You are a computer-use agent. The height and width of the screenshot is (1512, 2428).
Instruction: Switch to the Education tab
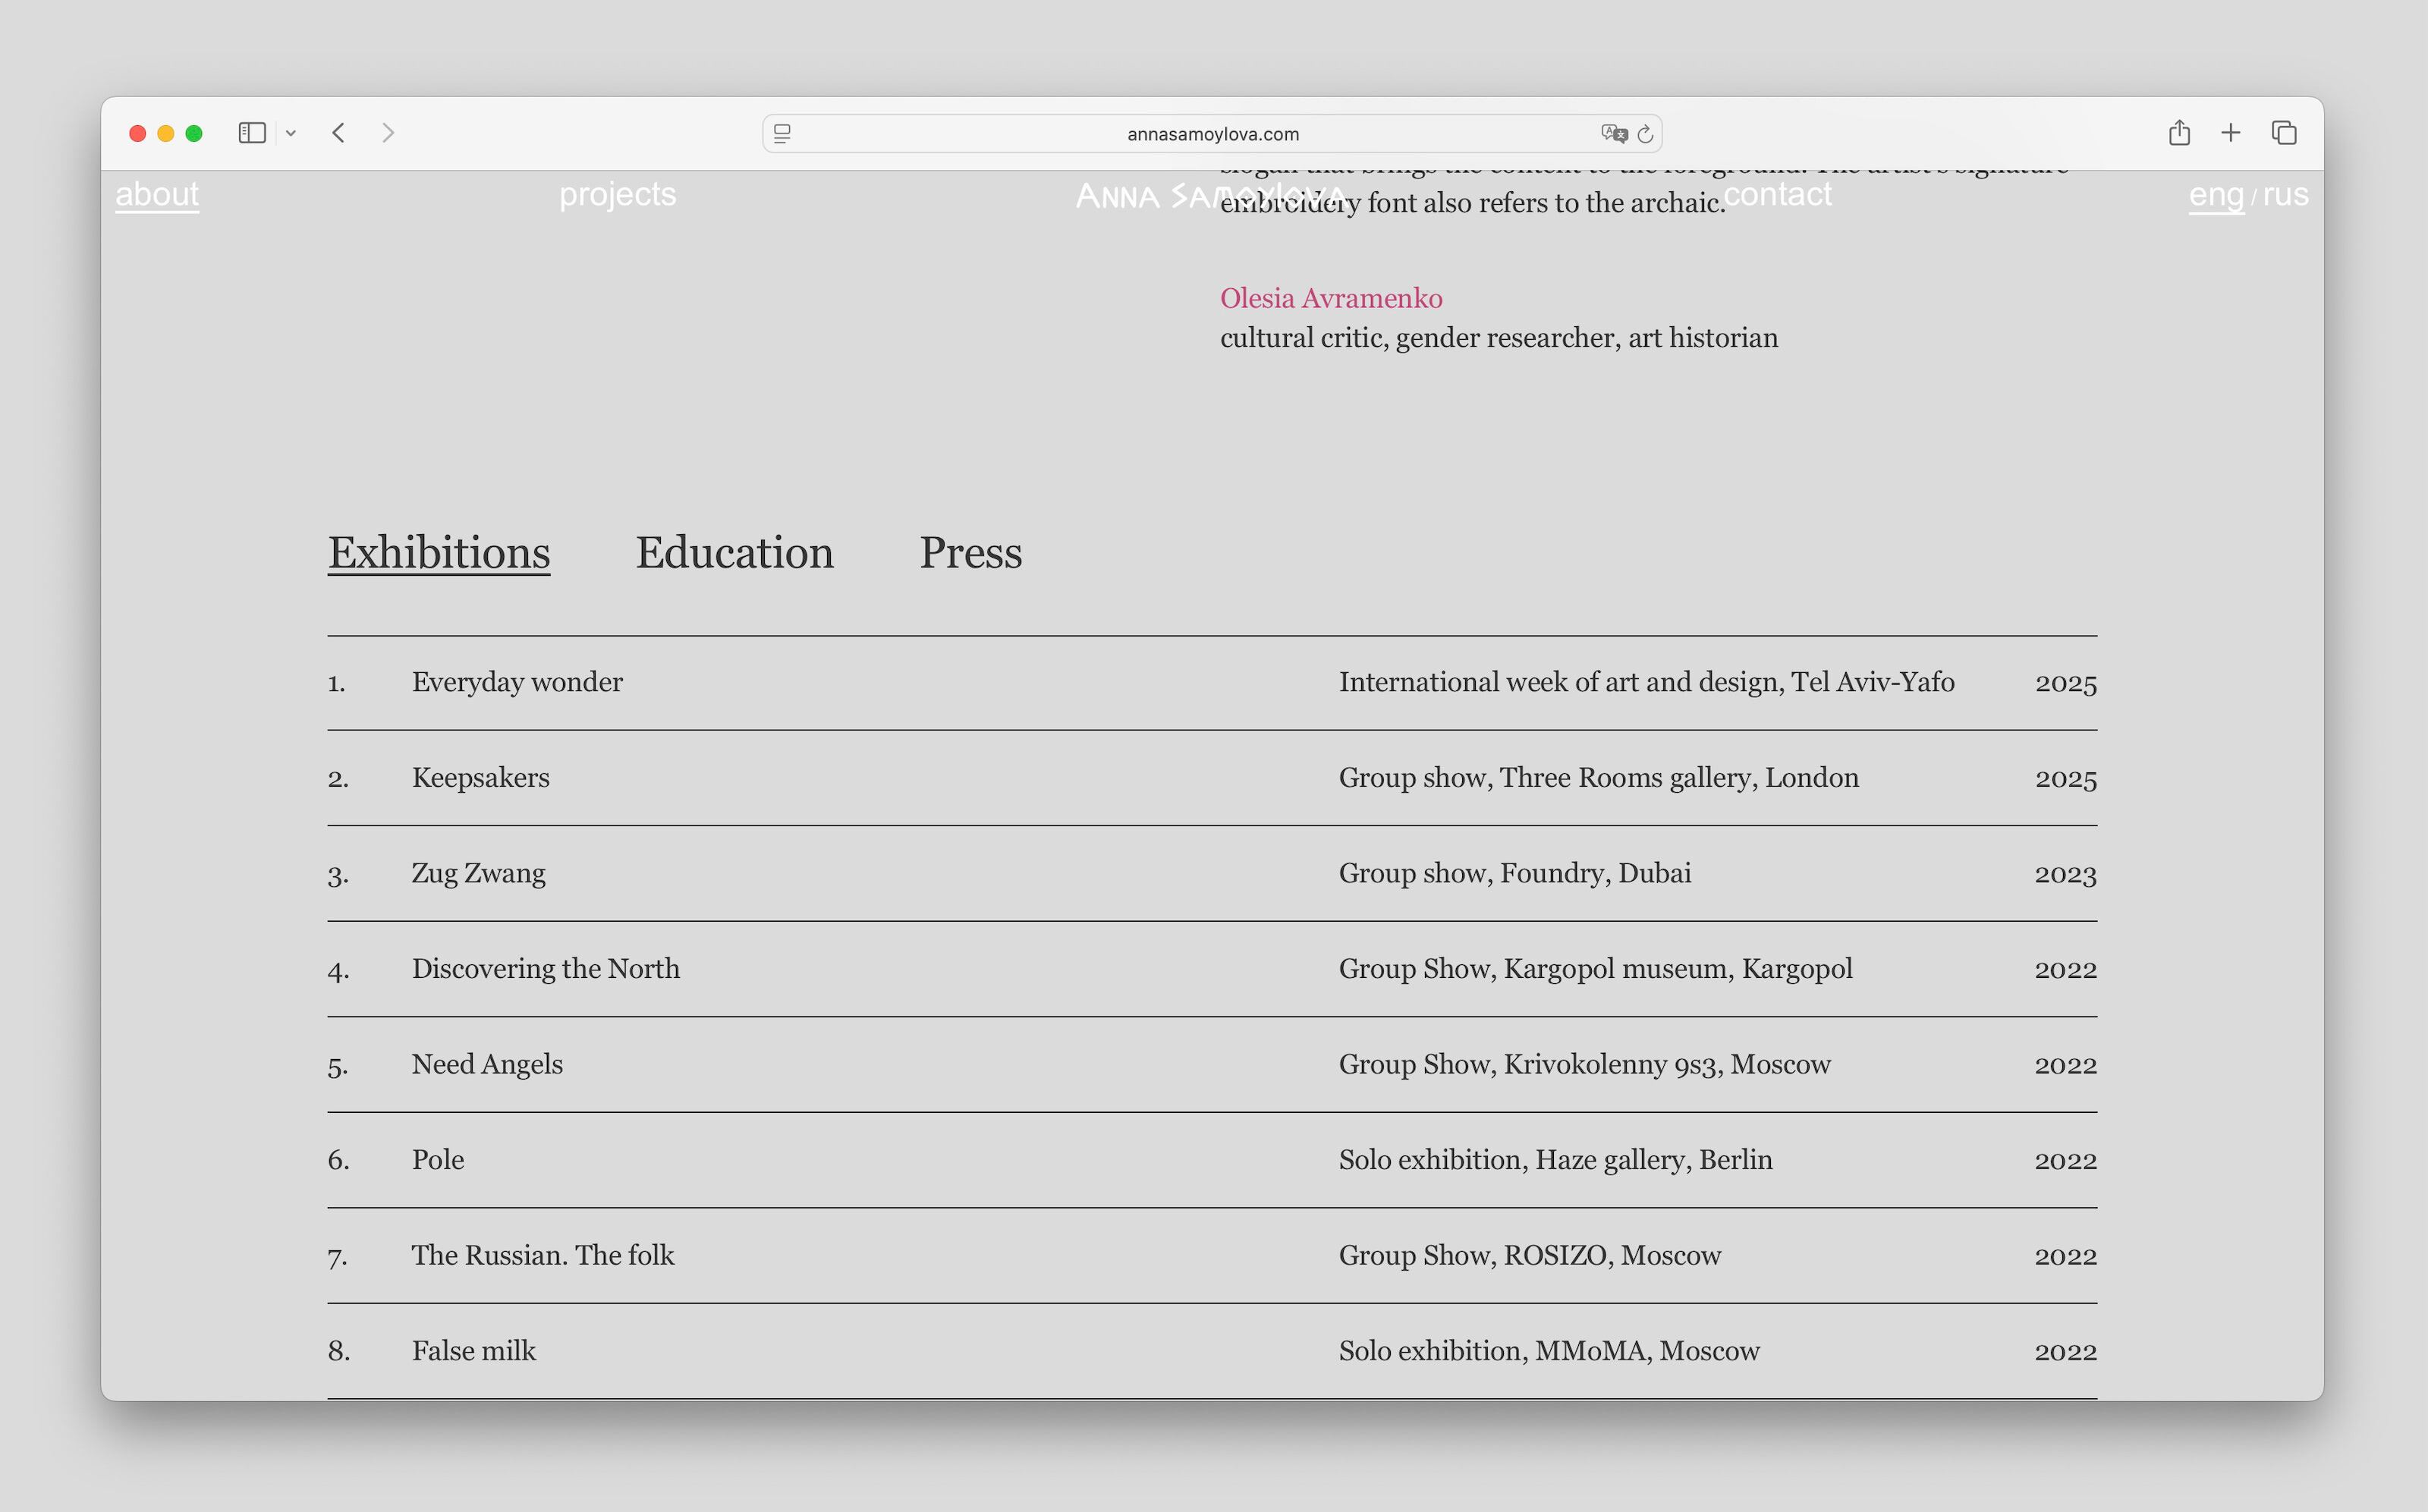point(734,553)
